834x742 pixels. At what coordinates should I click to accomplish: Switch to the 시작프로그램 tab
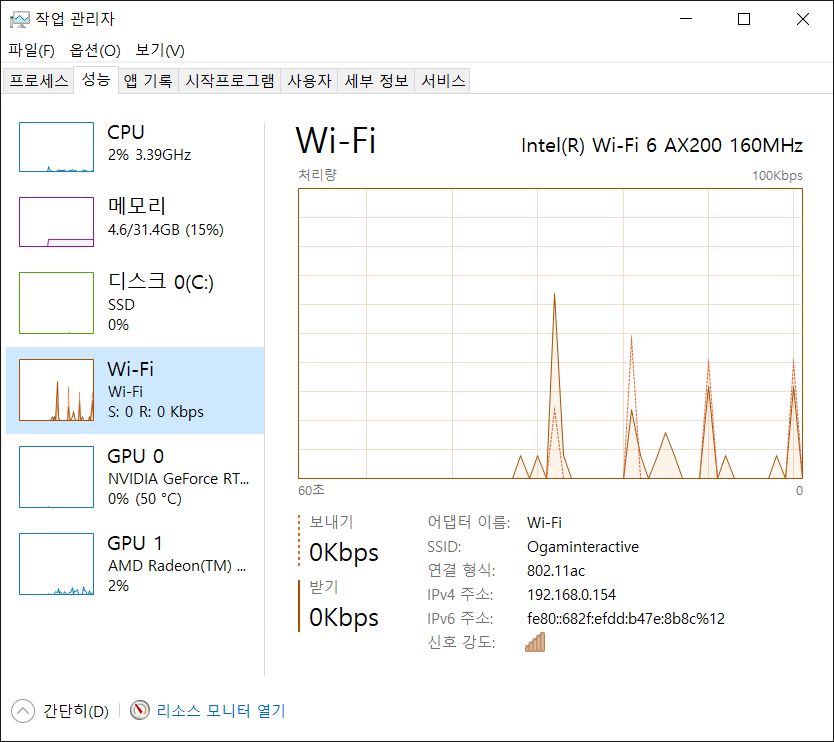click(x=230, y=81)
